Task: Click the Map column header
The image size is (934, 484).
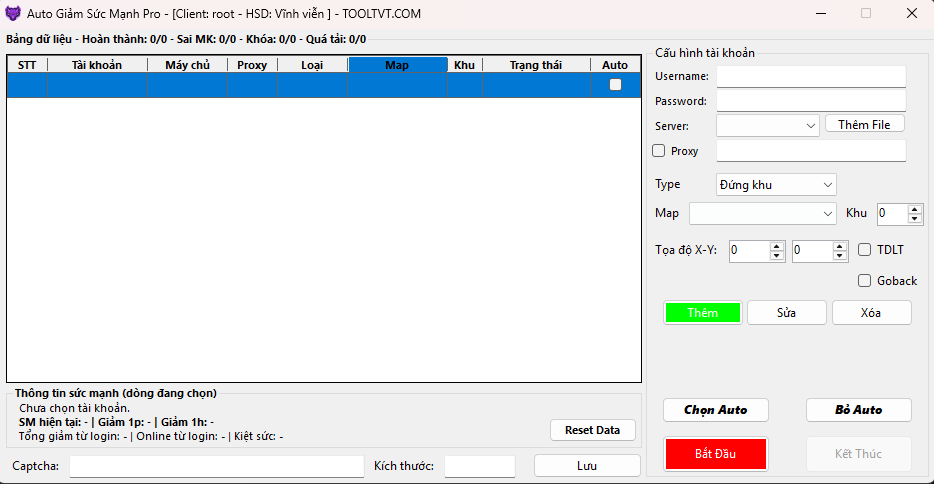Action: [397, 65]
